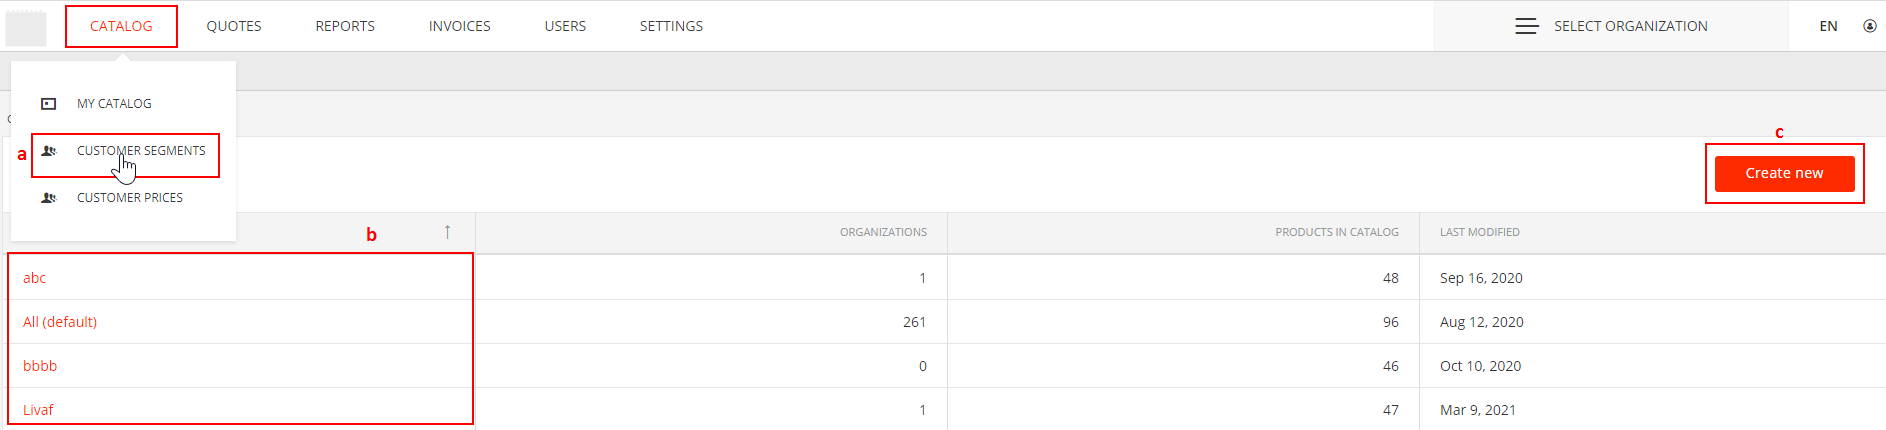1886x430 pixels.
Task: Open the abc customer segment
Action: (35, 278)
